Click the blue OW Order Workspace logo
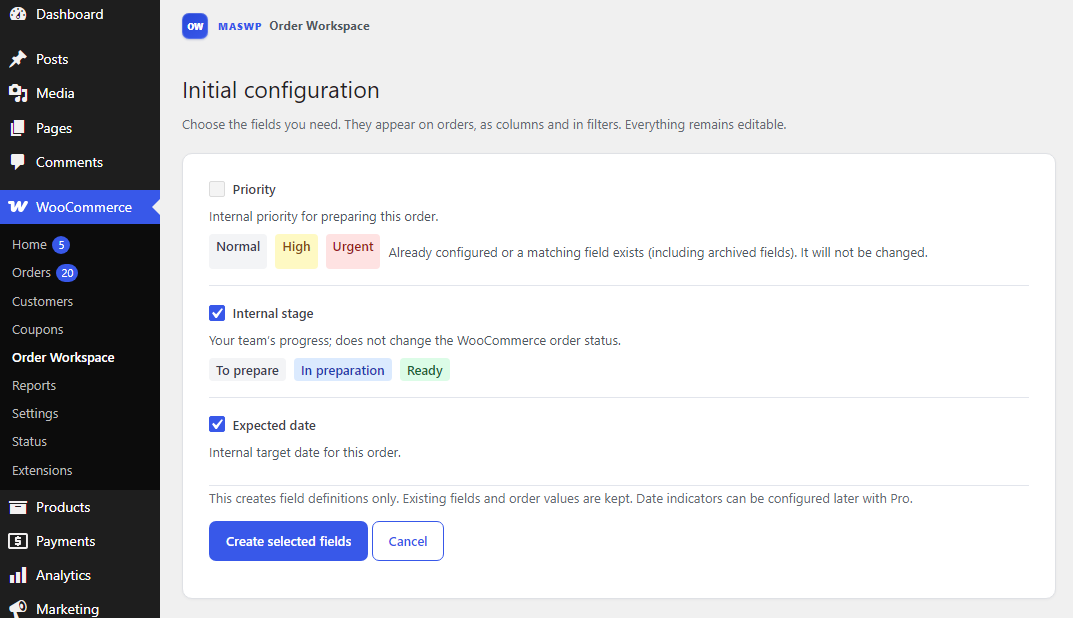The image size is (1073, 618). (195, 26)
